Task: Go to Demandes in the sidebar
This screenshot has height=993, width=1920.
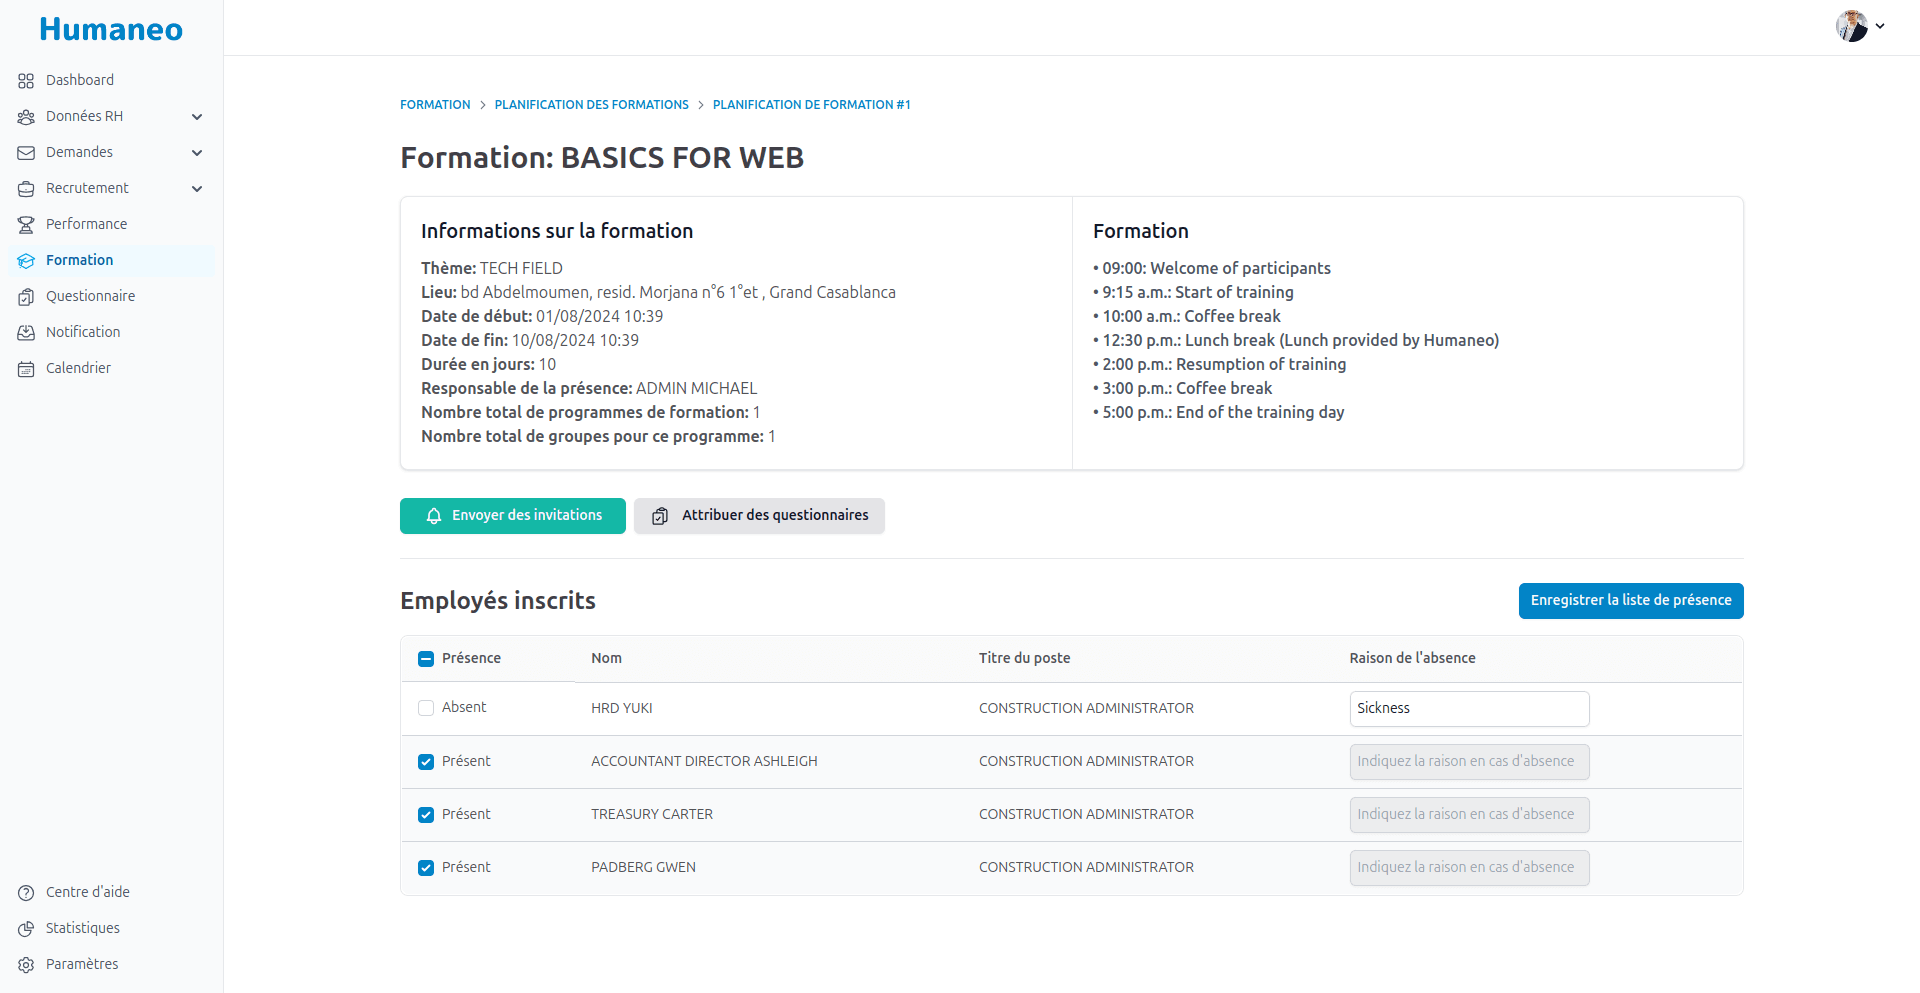Action: [x=80, y=152]
